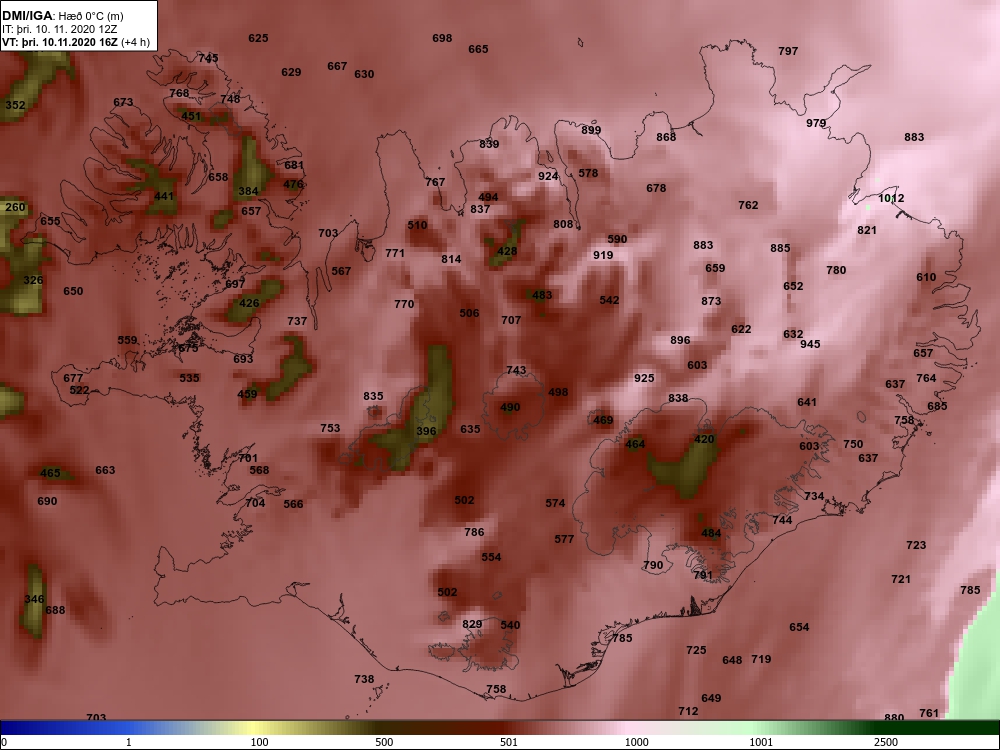
Task: Click the 500 label on the color scale
Action: point(384,742)
